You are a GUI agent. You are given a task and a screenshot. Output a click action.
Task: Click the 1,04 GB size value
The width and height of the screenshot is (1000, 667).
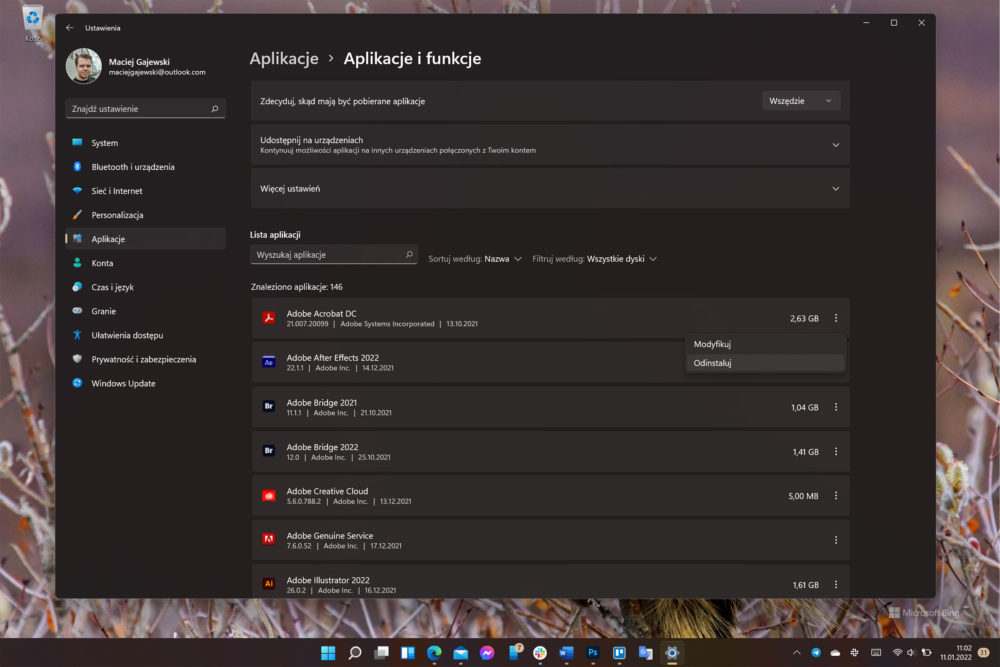805,407
